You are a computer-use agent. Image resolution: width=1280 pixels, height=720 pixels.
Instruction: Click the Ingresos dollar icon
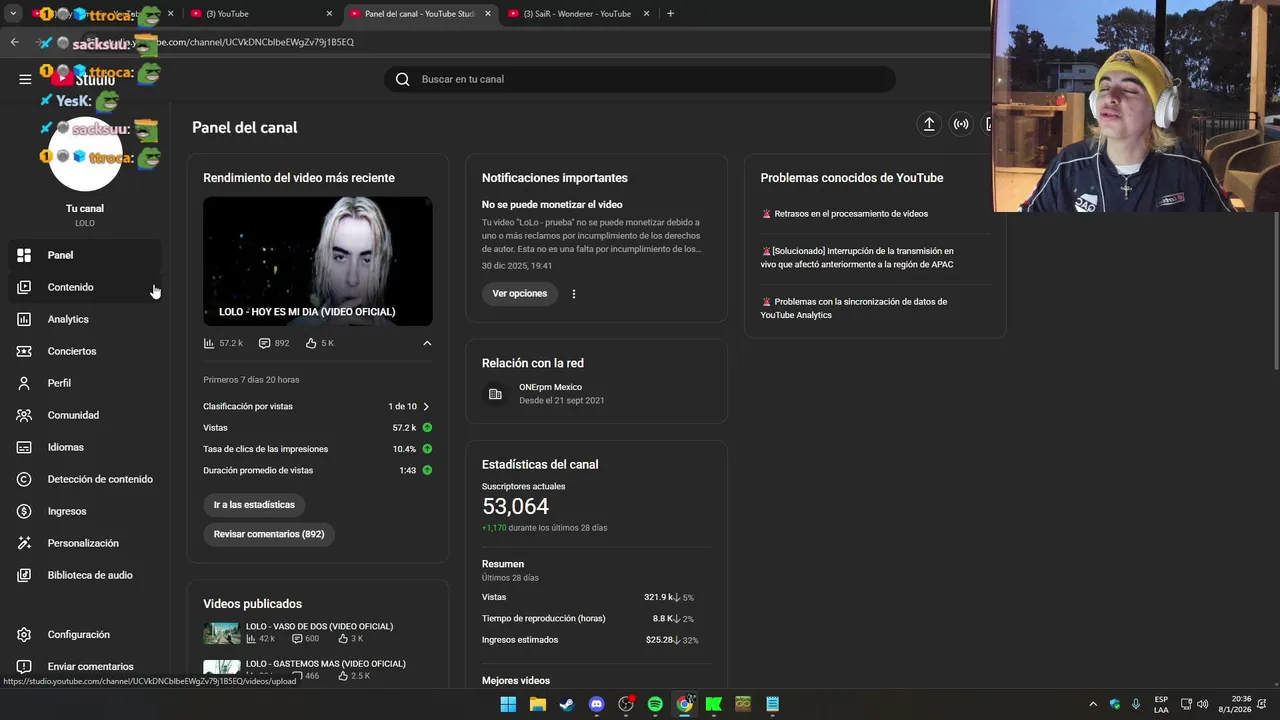(24, 511)
